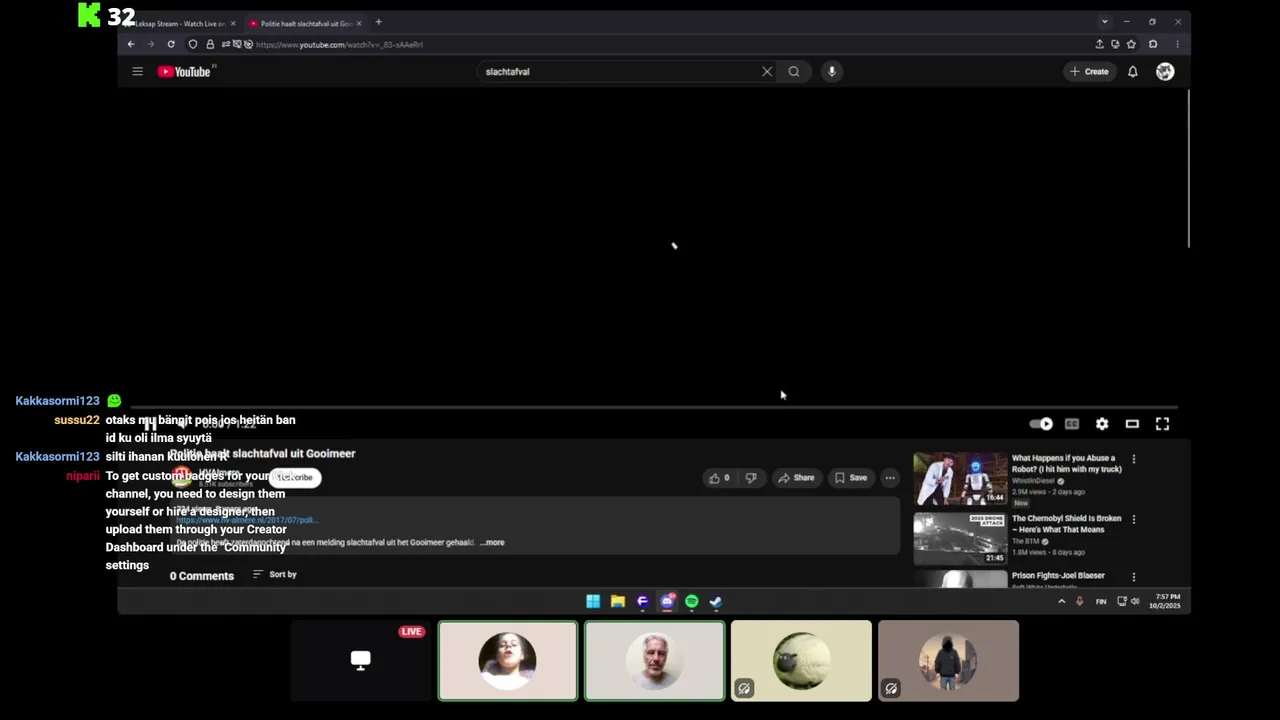Switch video to theater mode
Image resolution: width=1280 pixels, height=720 pixels.
coord(1132,424)
